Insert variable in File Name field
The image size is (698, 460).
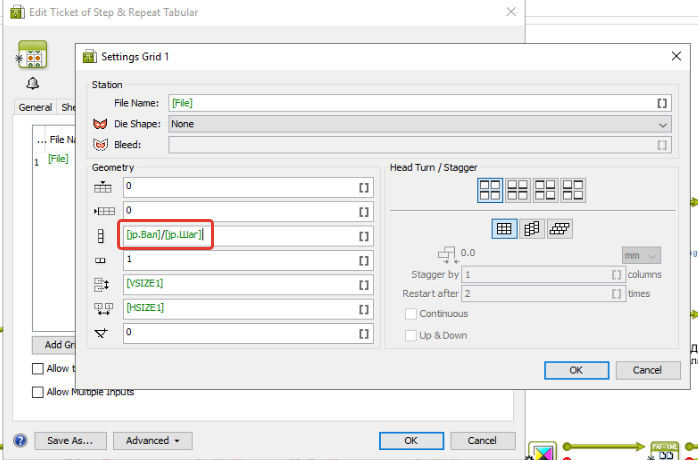pyautogui.click(x=662, y=103)
